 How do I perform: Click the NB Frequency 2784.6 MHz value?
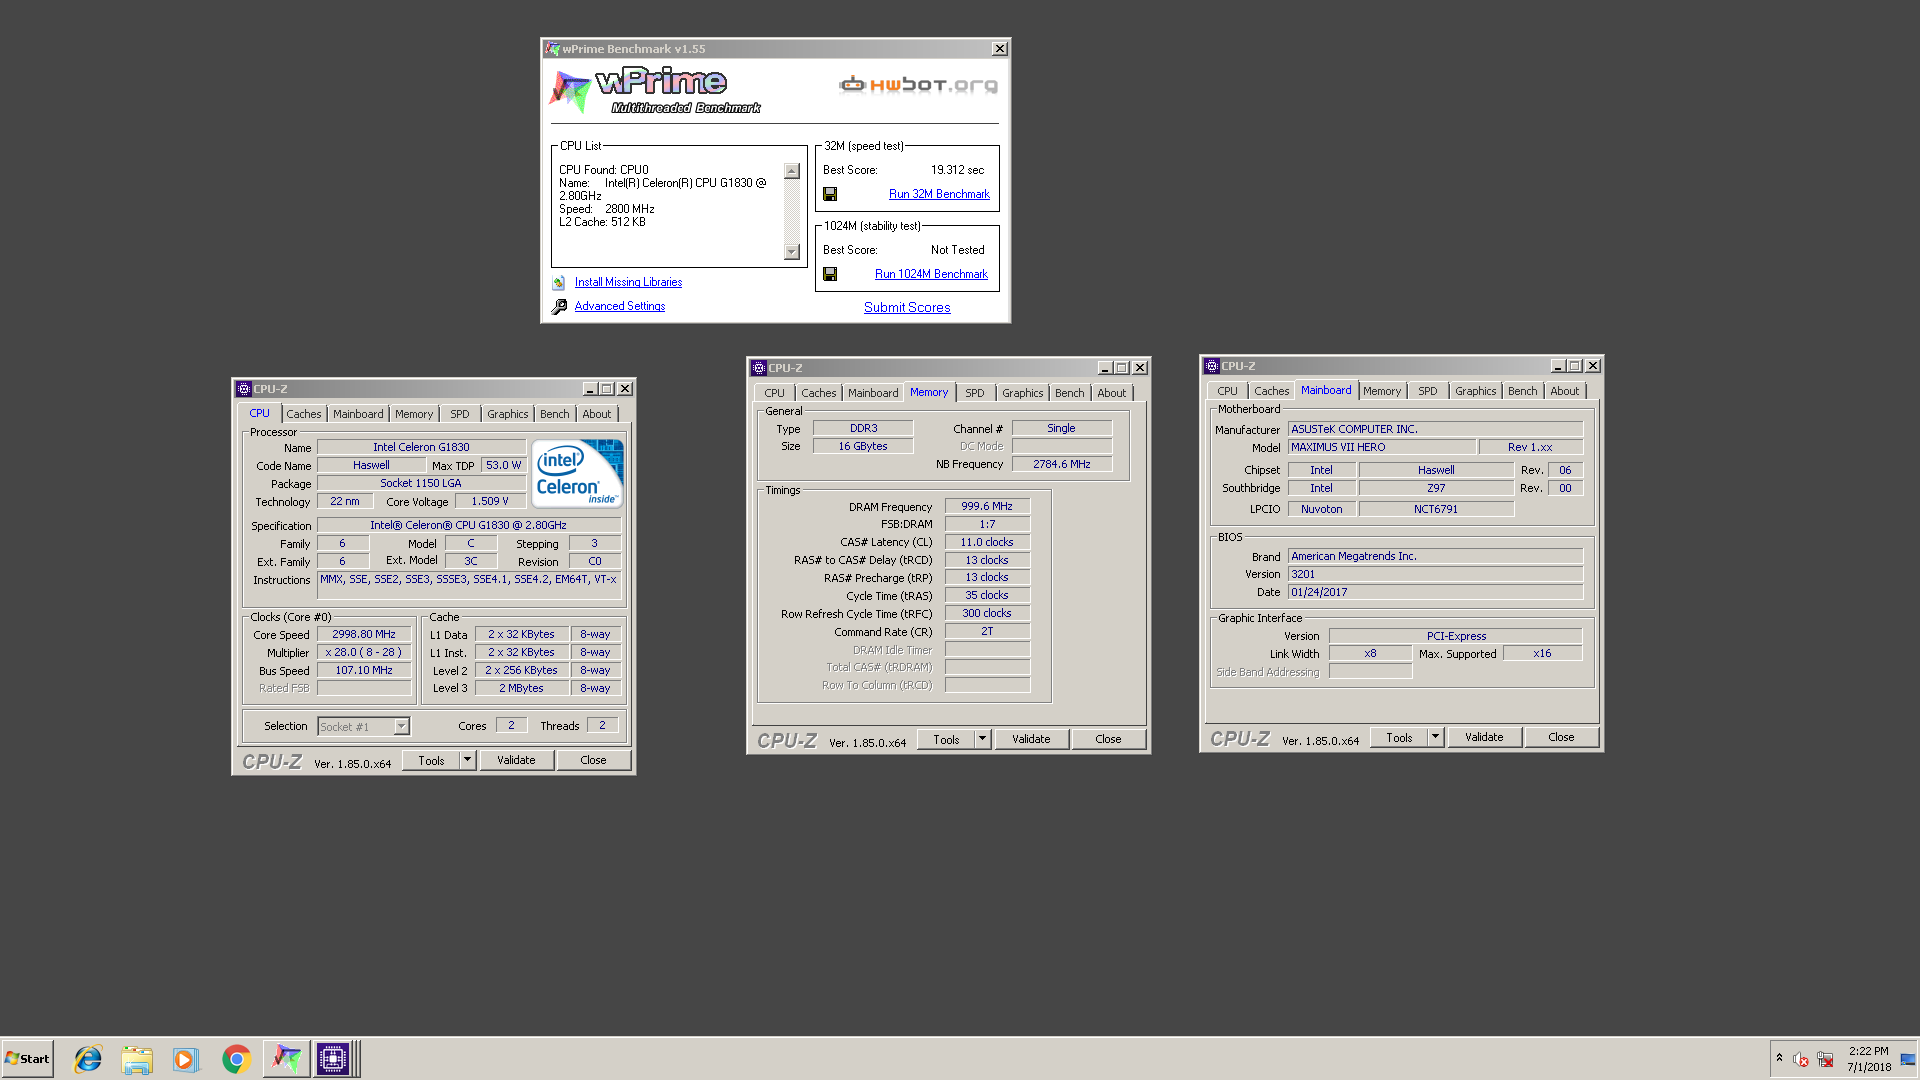(1062, 464)
